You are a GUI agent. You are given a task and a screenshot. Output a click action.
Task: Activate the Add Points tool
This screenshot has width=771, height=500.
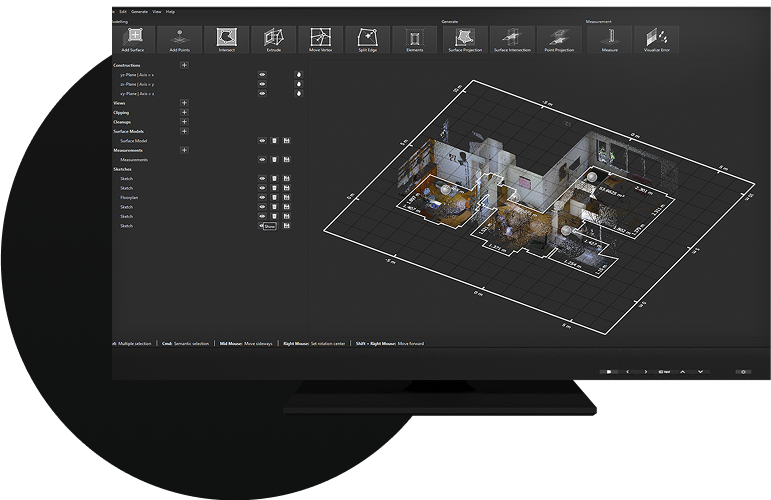point(179,40)
